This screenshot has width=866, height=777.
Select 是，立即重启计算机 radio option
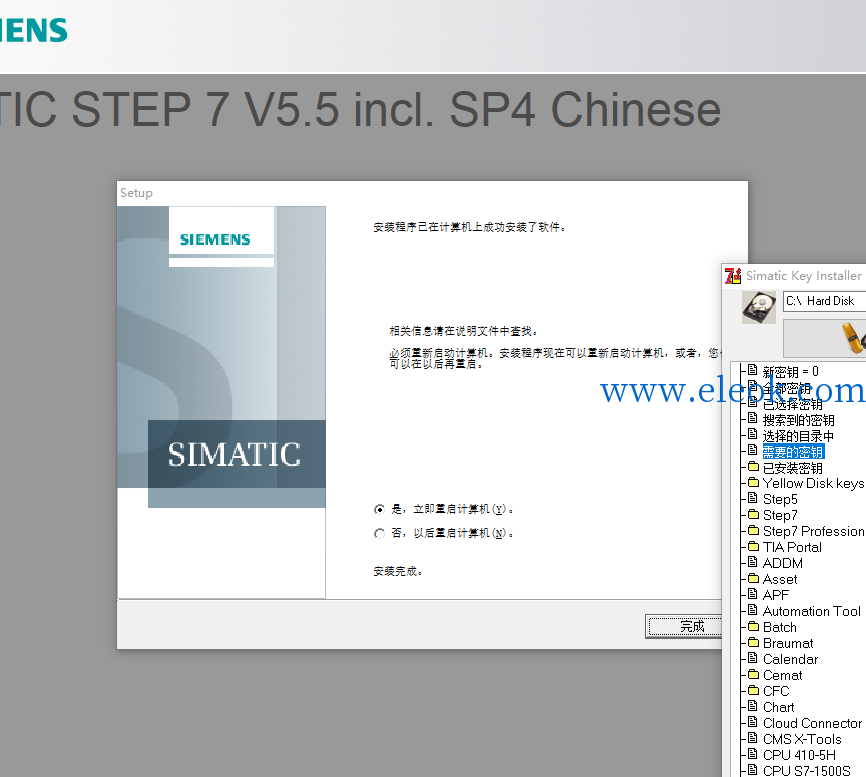[379, 510]
